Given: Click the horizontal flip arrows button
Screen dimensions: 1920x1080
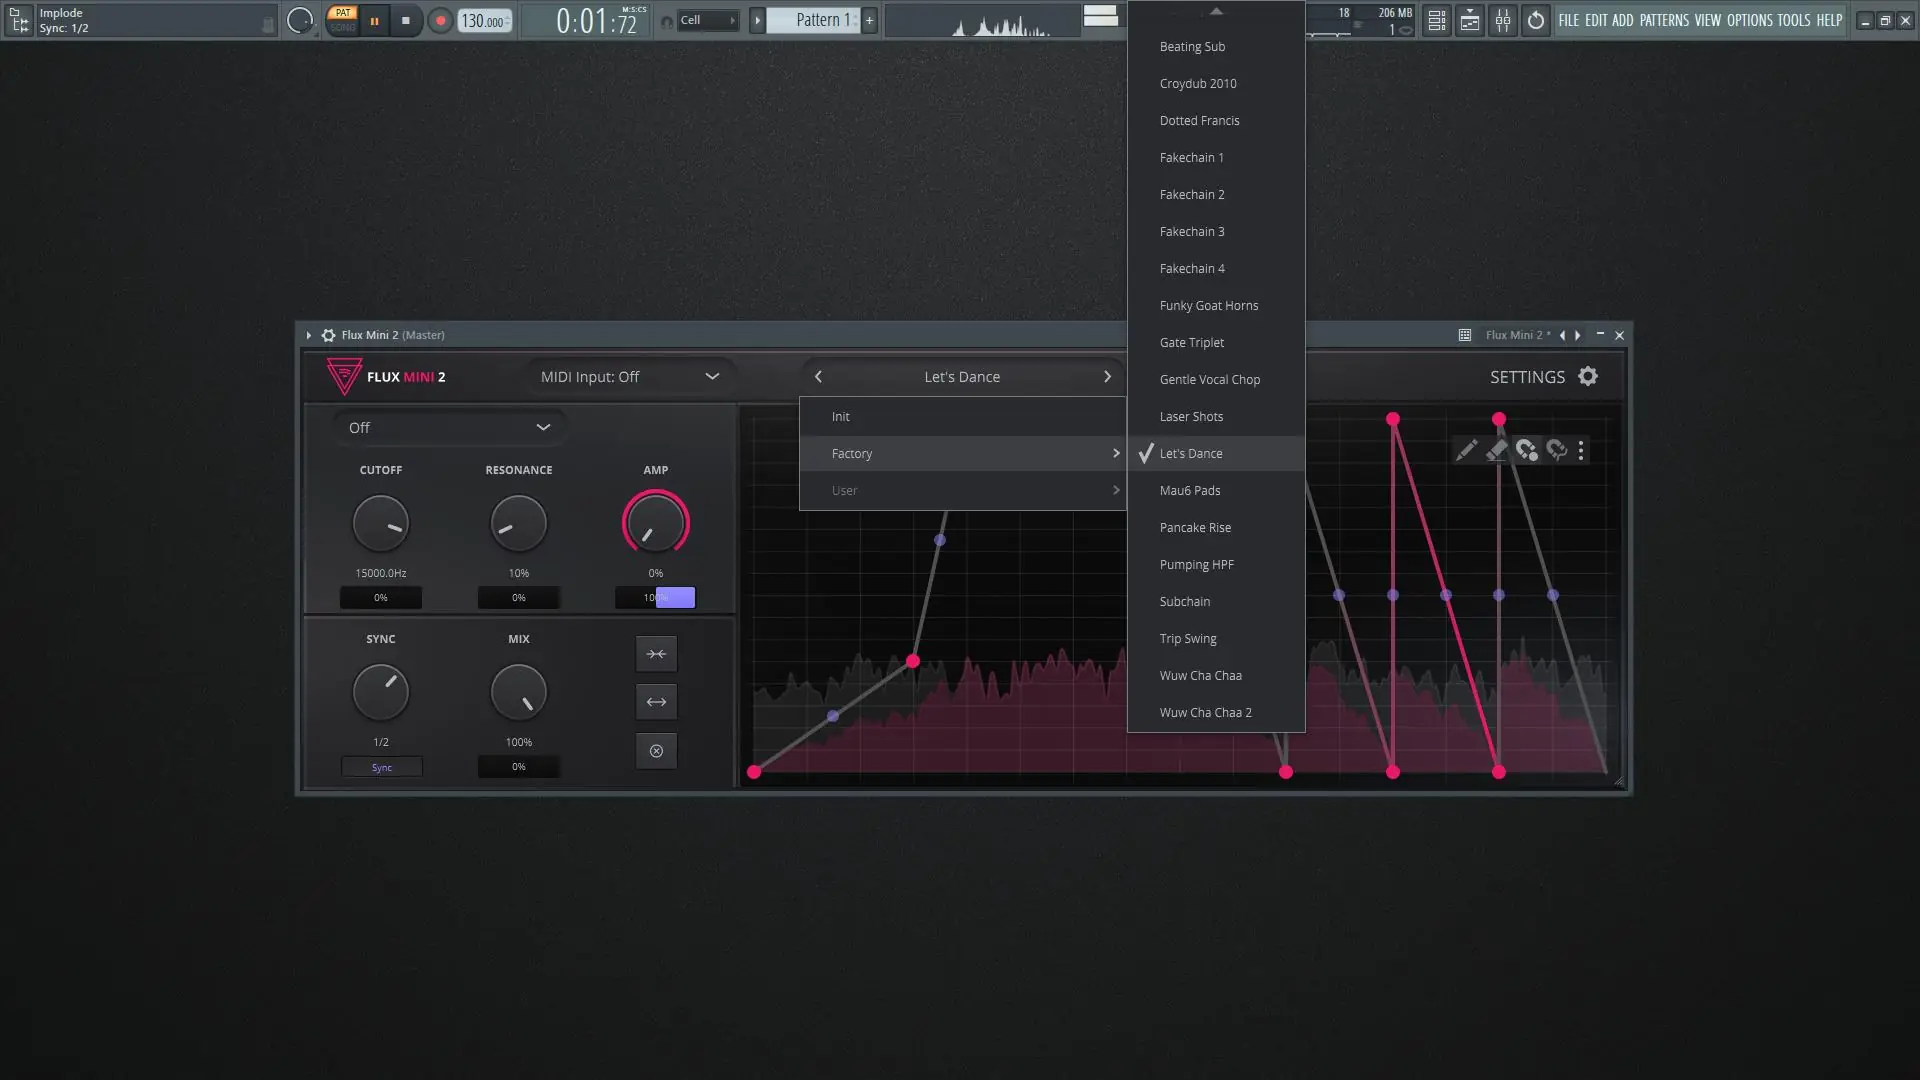Looking at the screenshot, I should coord(656,702).
